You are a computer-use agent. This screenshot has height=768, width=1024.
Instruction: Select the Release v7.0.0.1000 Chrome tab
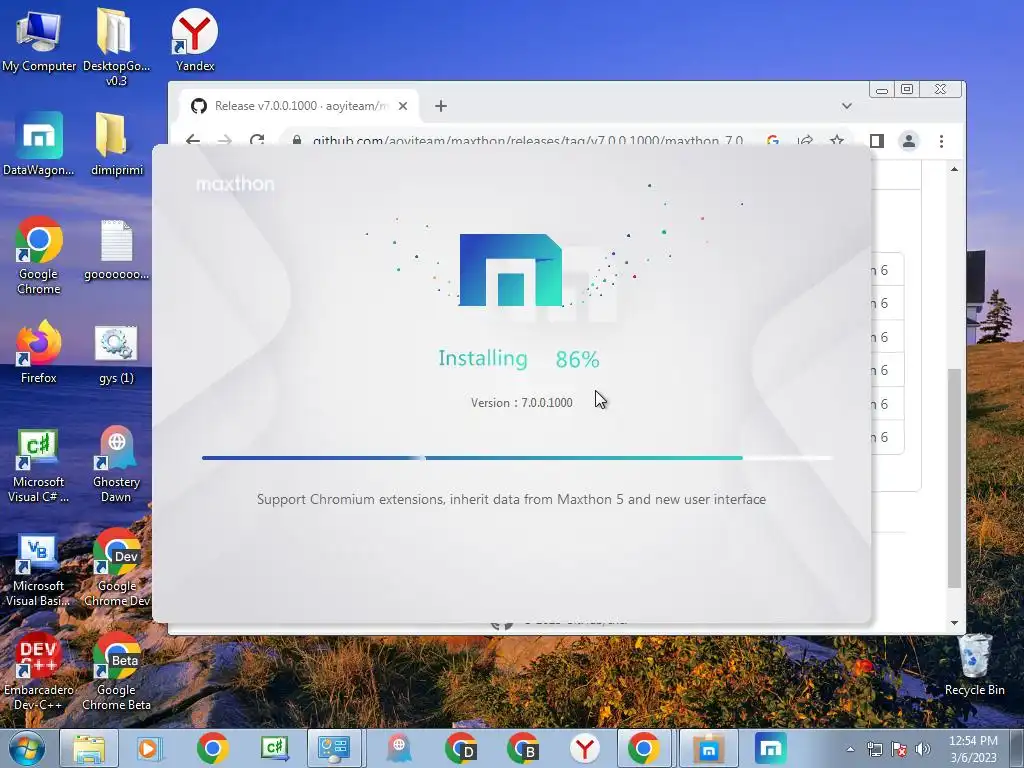[298, 106]
